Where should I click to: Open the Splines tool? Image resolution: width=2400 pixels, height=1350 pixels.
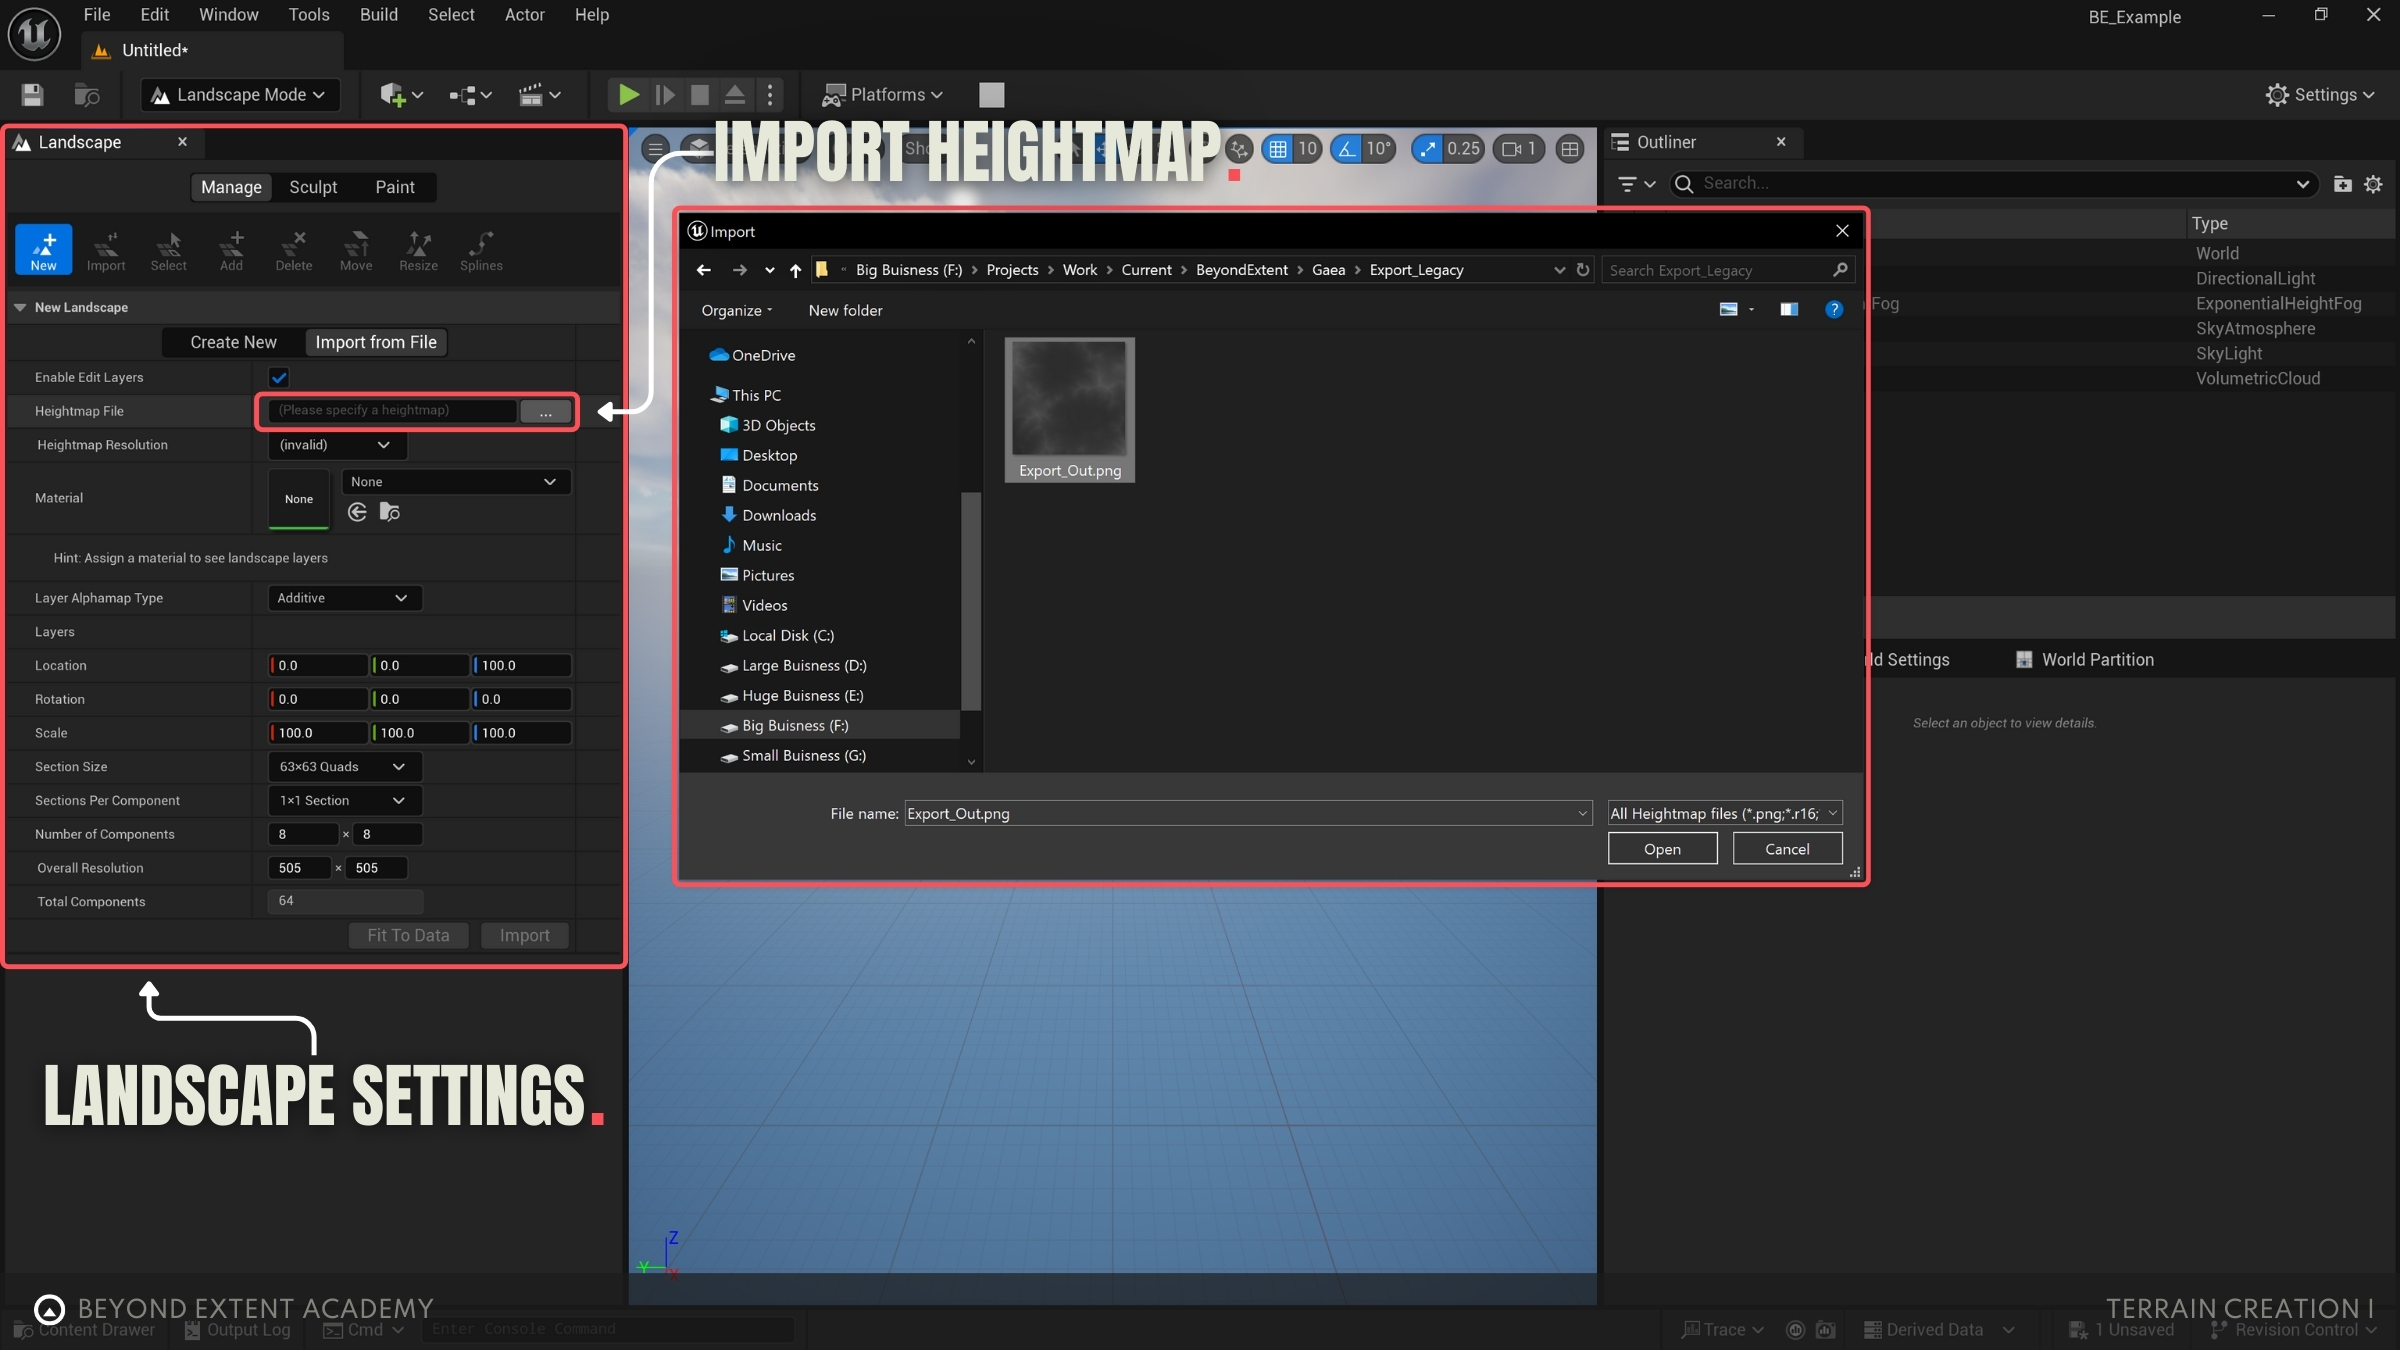click(x=481, y=249)
